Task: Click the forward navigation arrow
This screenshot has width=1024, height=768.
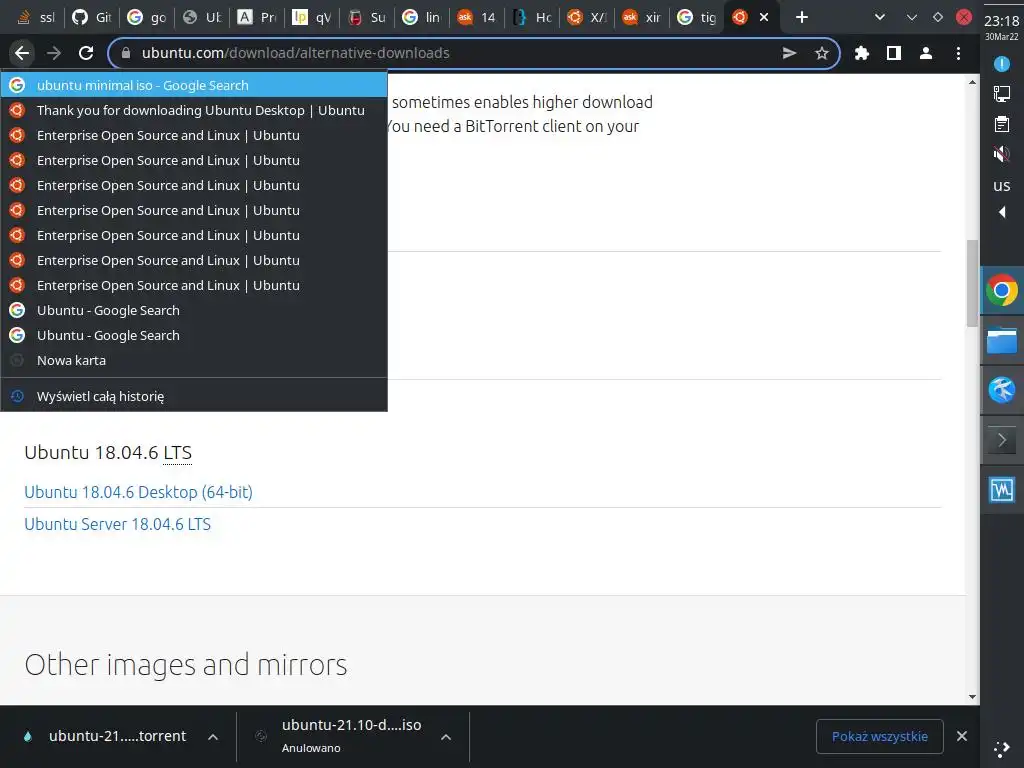Action: pyautogui.click(x=54, y=53)
